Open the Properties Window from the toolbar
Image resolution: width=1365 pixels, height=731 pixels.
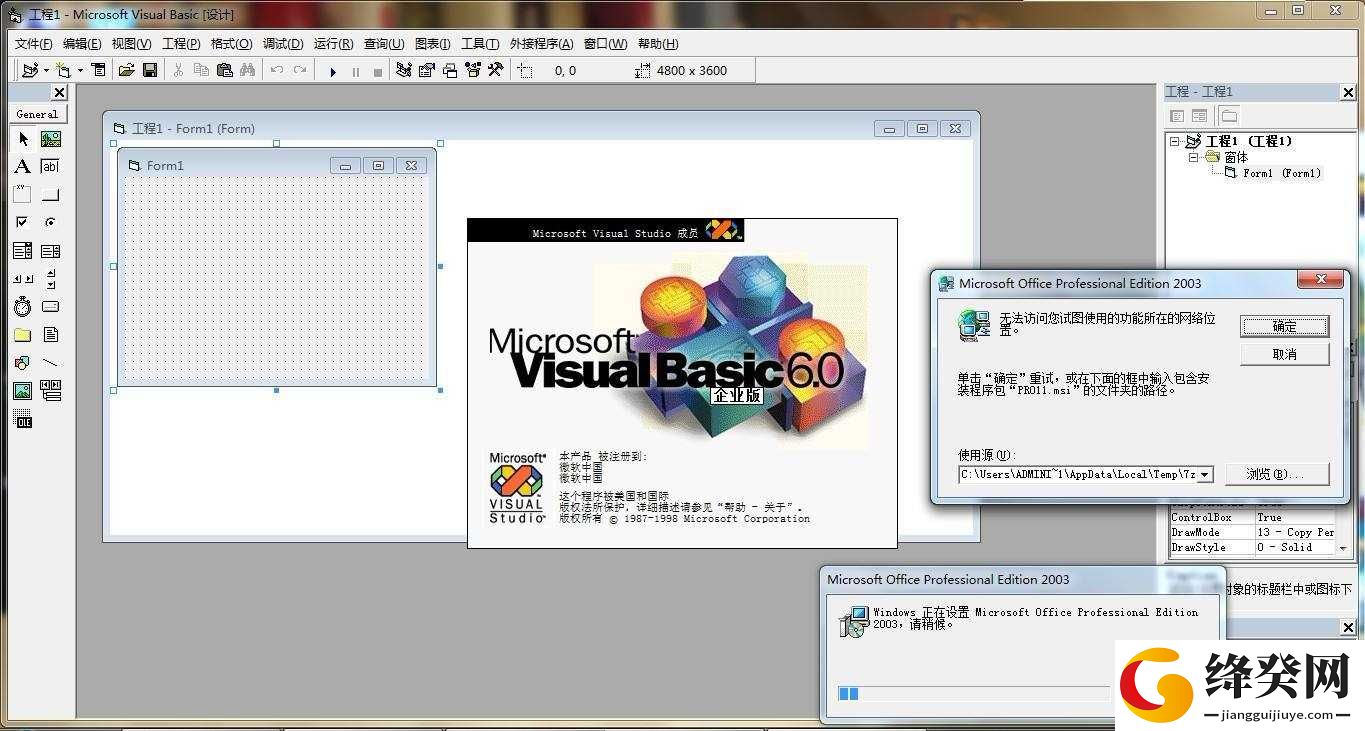(427, 70)
